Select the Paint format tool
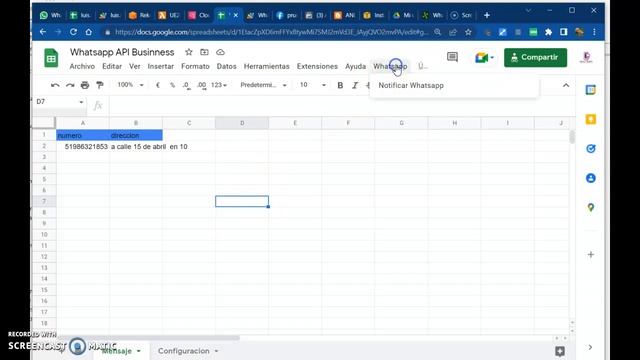The image size is (640, 360). click(100, 85)
